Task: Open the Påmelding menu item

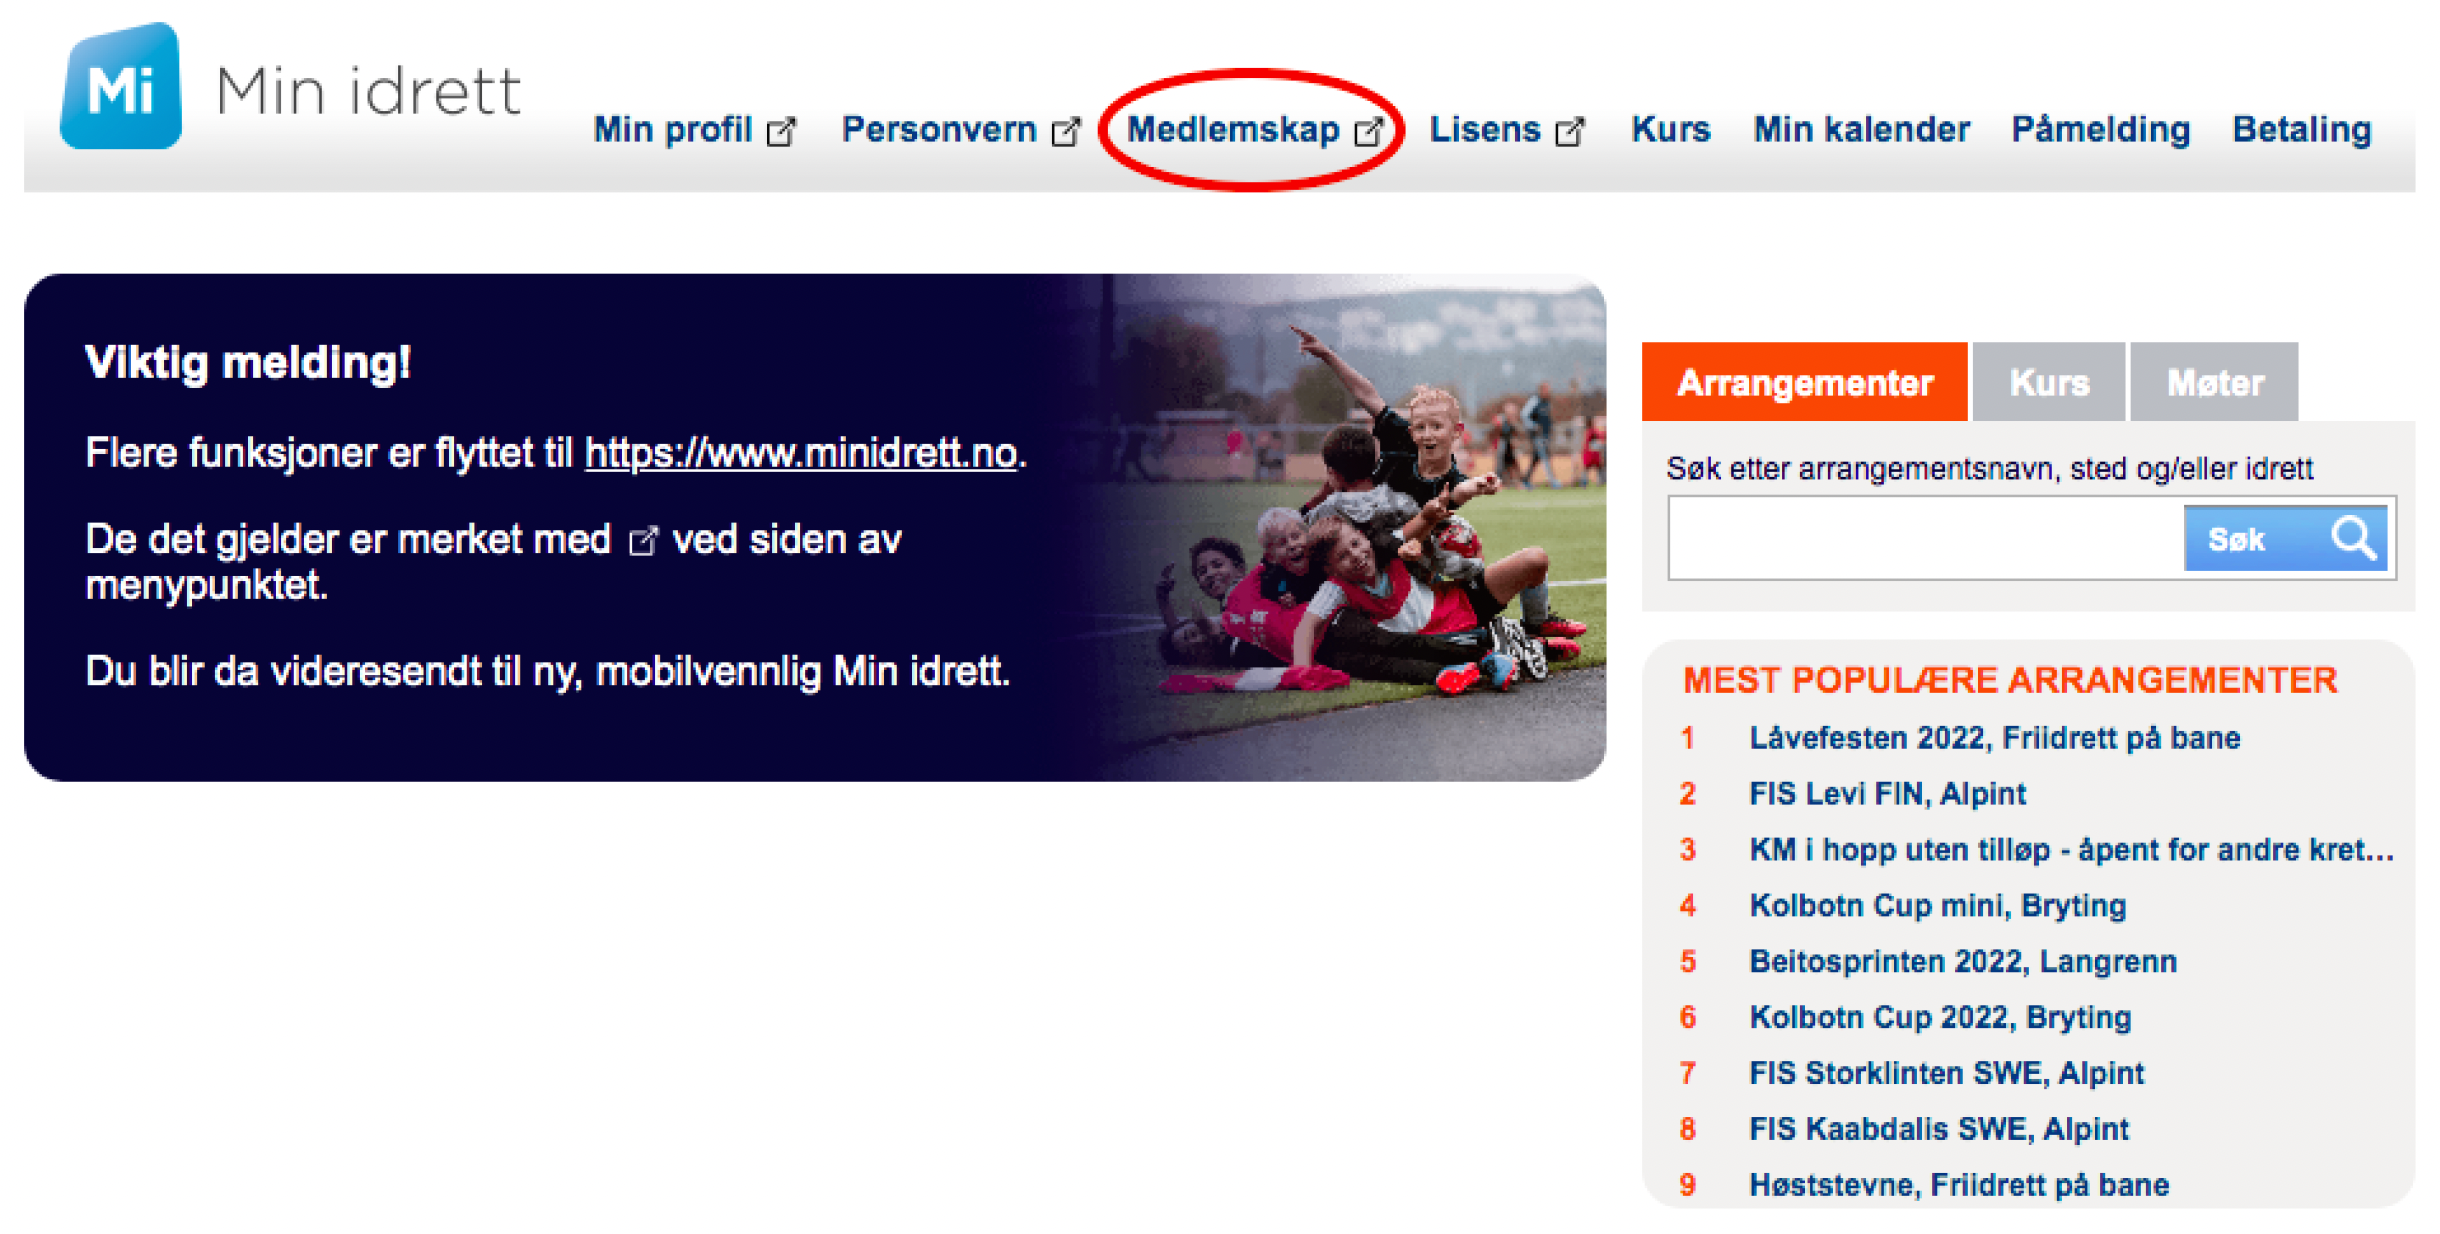Action: (x=2100, y=129)
